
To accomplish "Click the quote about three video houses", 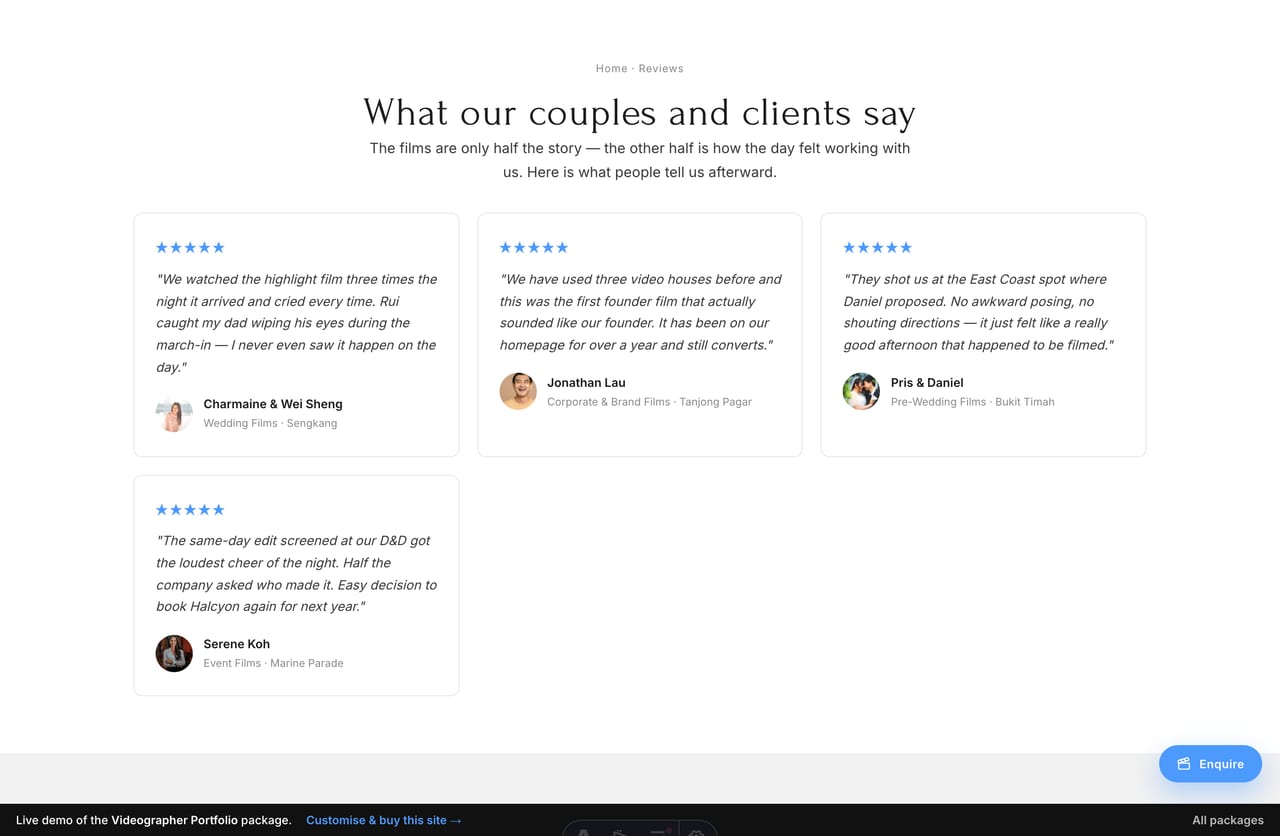I will pyautogui.click(x=640, y=312).
